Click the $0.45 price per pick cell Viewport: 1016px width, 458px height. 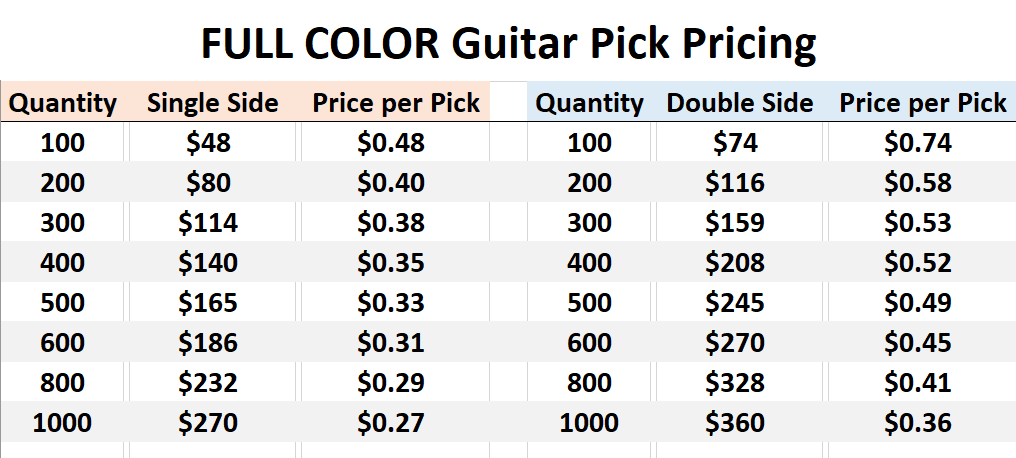point(918,343)
